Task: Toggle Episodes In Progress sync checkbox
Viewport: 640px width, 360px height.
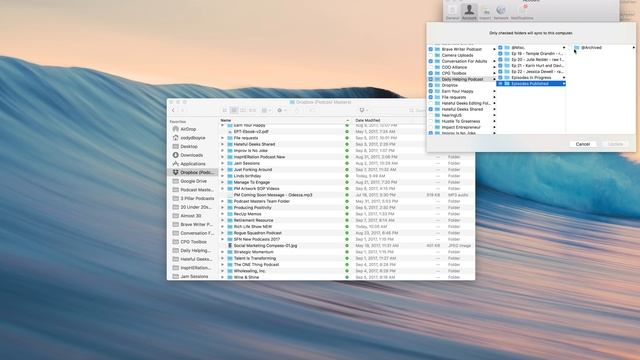Action: pos(500,78)
